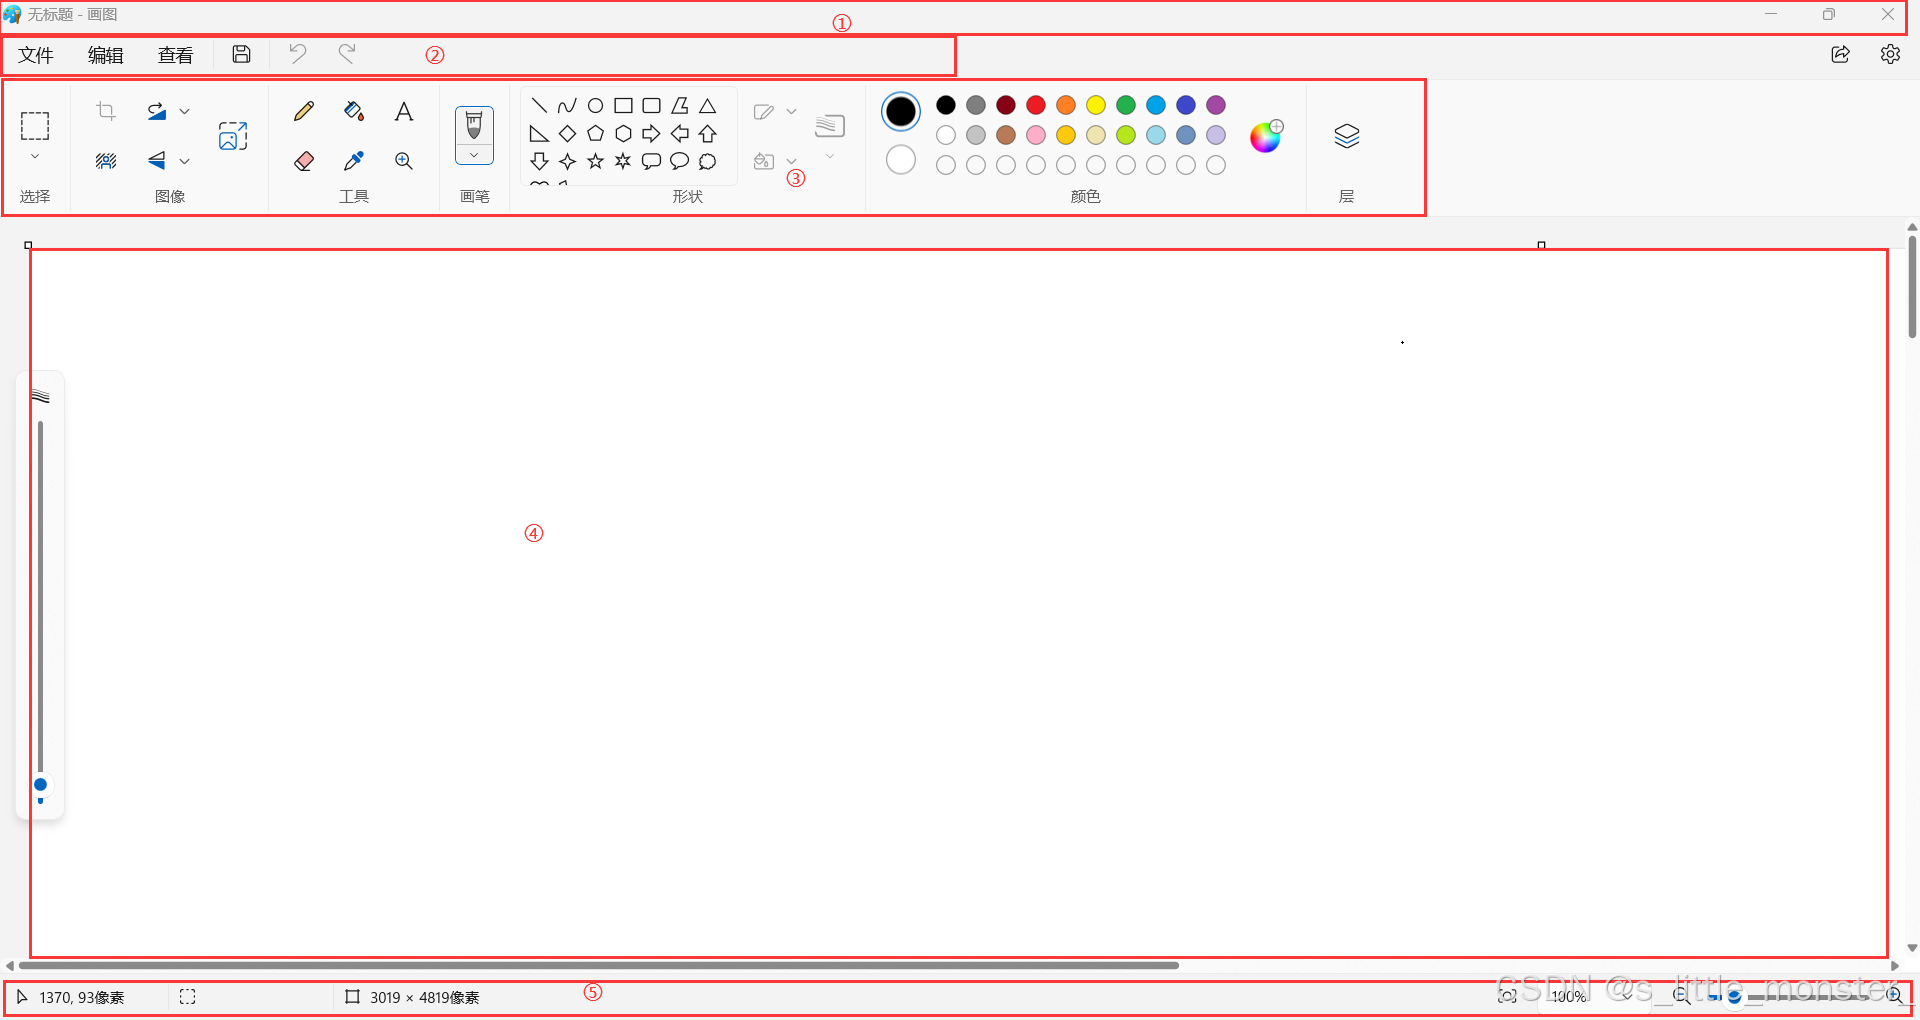
Task: Click the Save icon
Action: pyautogui.click(x=241, y=54)
